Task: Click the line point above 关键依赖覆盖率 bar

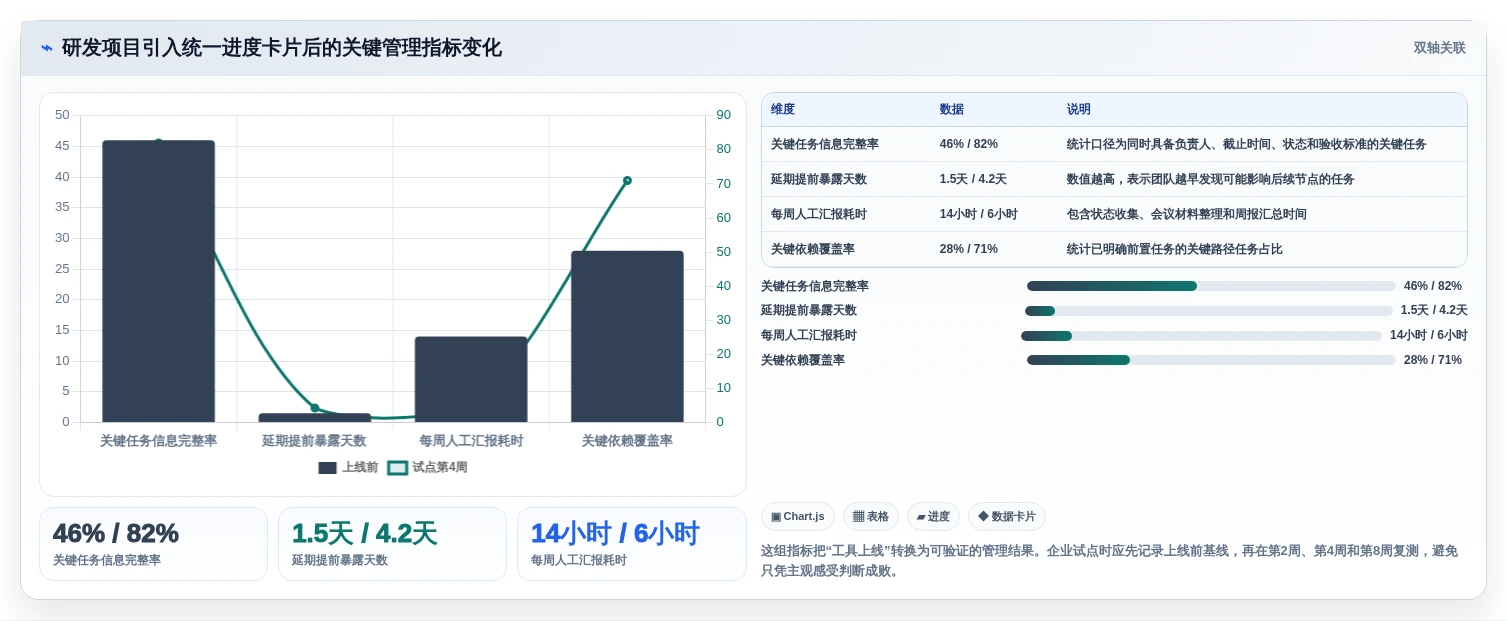Action: pos(627,180)
